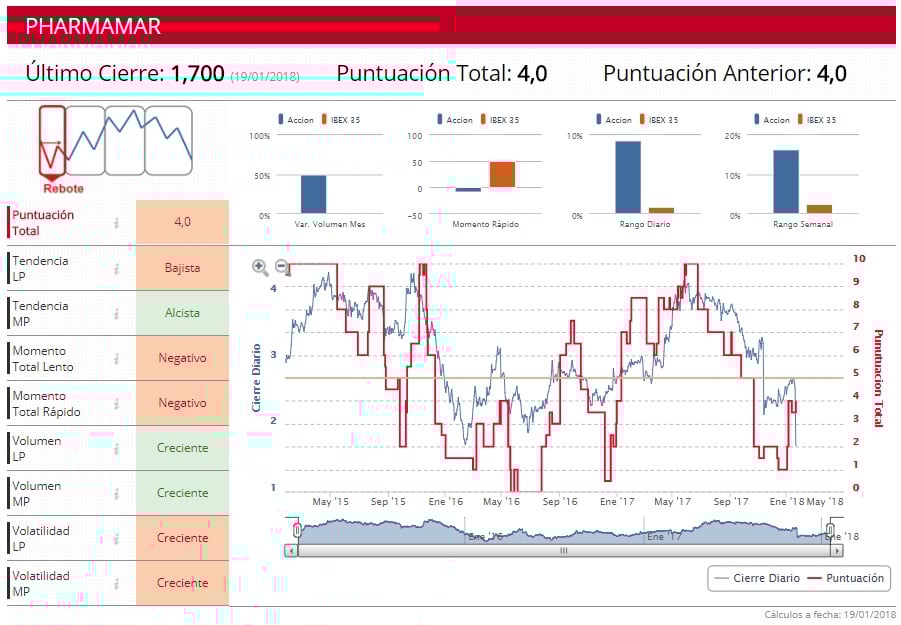Click Negativo value for Momento Total Rápido
The height and width of the screenshot is (625, 901).
(182, 403)
